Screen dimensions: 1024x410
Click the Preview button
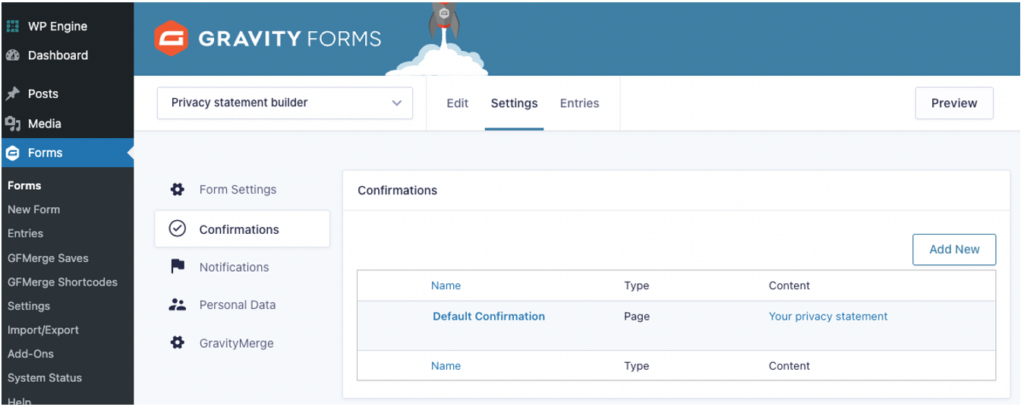954,103
